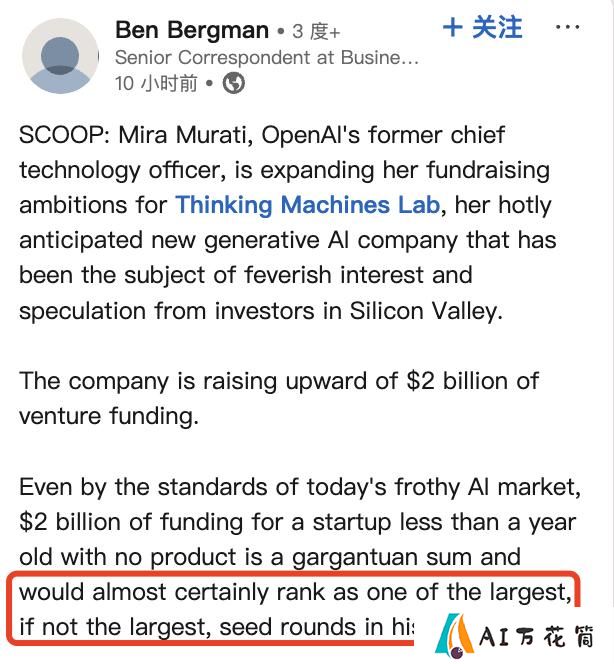Screen dimensions: 614x664
Task: Click the 10 小时前 timestamp
Action: click(x=156, y=83)
